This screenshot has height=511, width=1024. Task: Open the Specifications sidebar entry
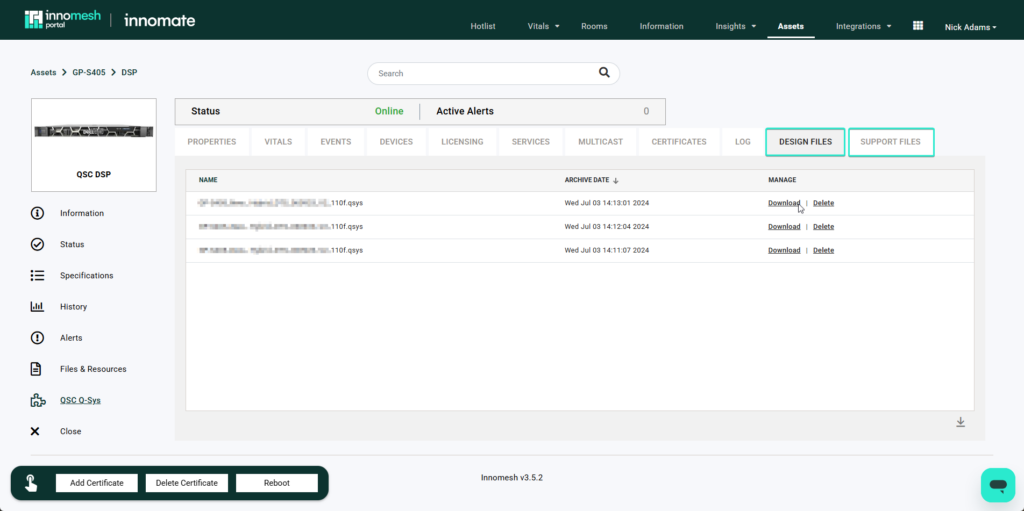(87, 276)
